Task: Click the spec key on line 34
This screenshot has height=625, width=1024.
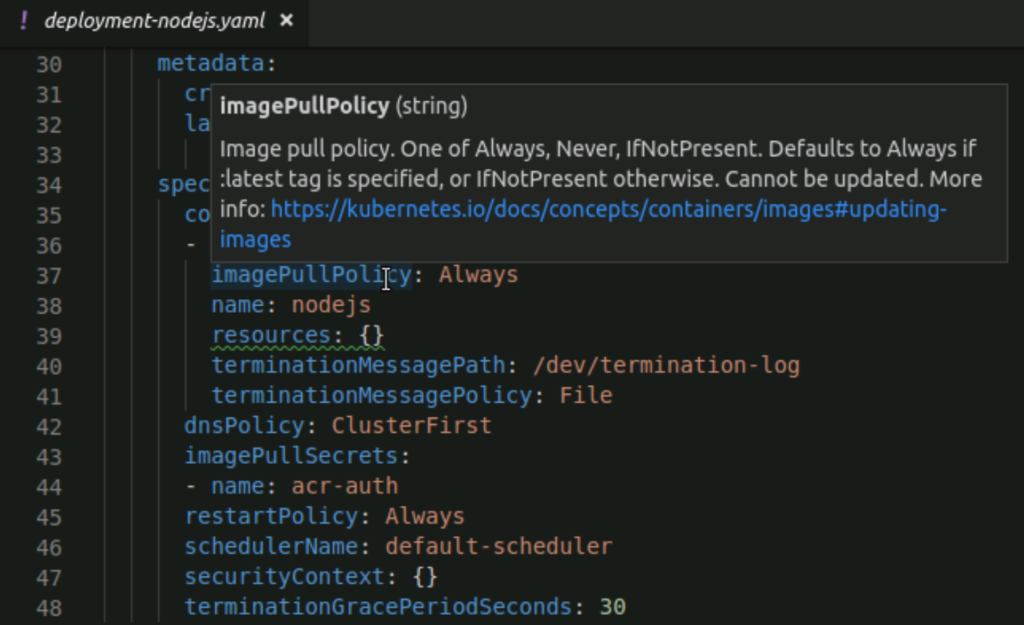Action: coord(180,183)
